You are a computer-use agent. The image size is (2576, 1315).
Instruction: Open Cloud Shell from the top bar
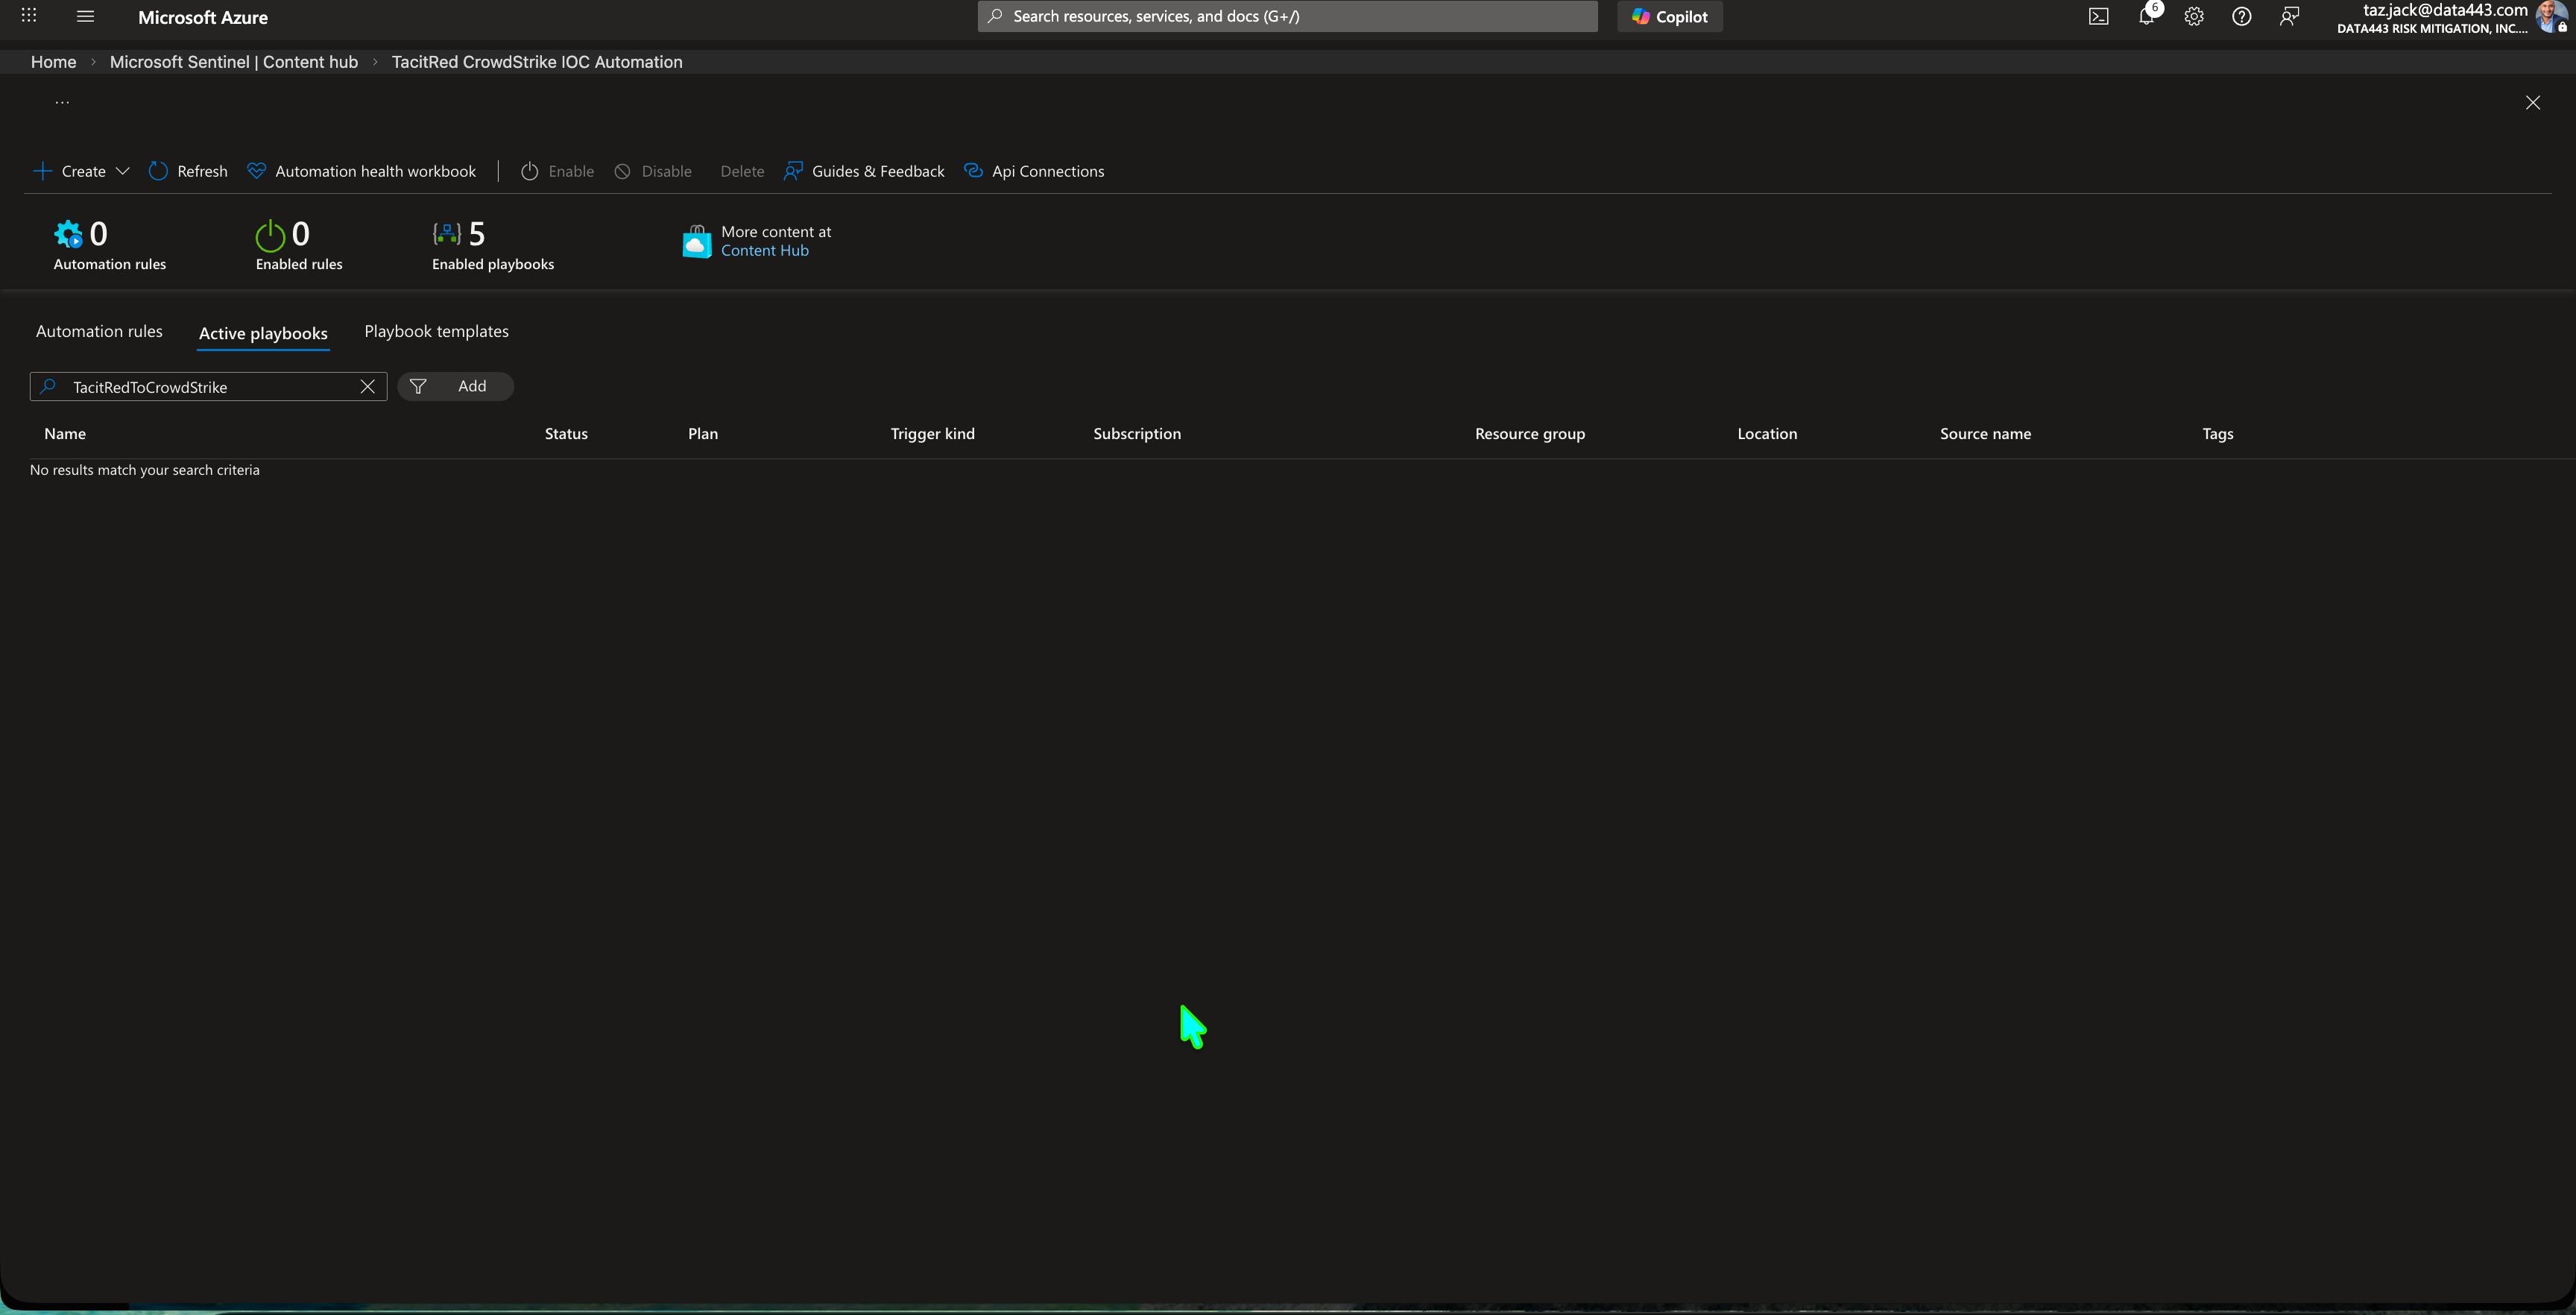(2098, 16)
